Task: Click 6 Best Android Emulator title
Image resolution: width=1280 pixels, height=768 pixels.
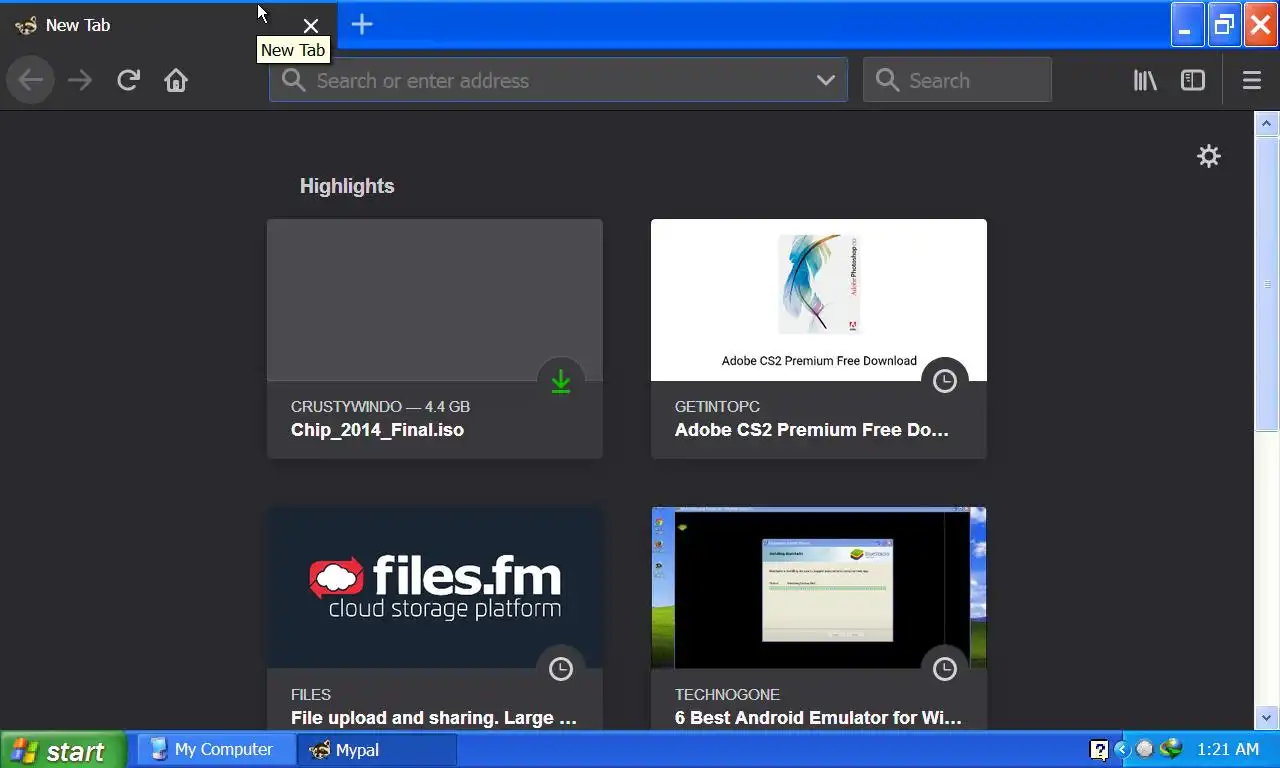Action: coord(818,718)
